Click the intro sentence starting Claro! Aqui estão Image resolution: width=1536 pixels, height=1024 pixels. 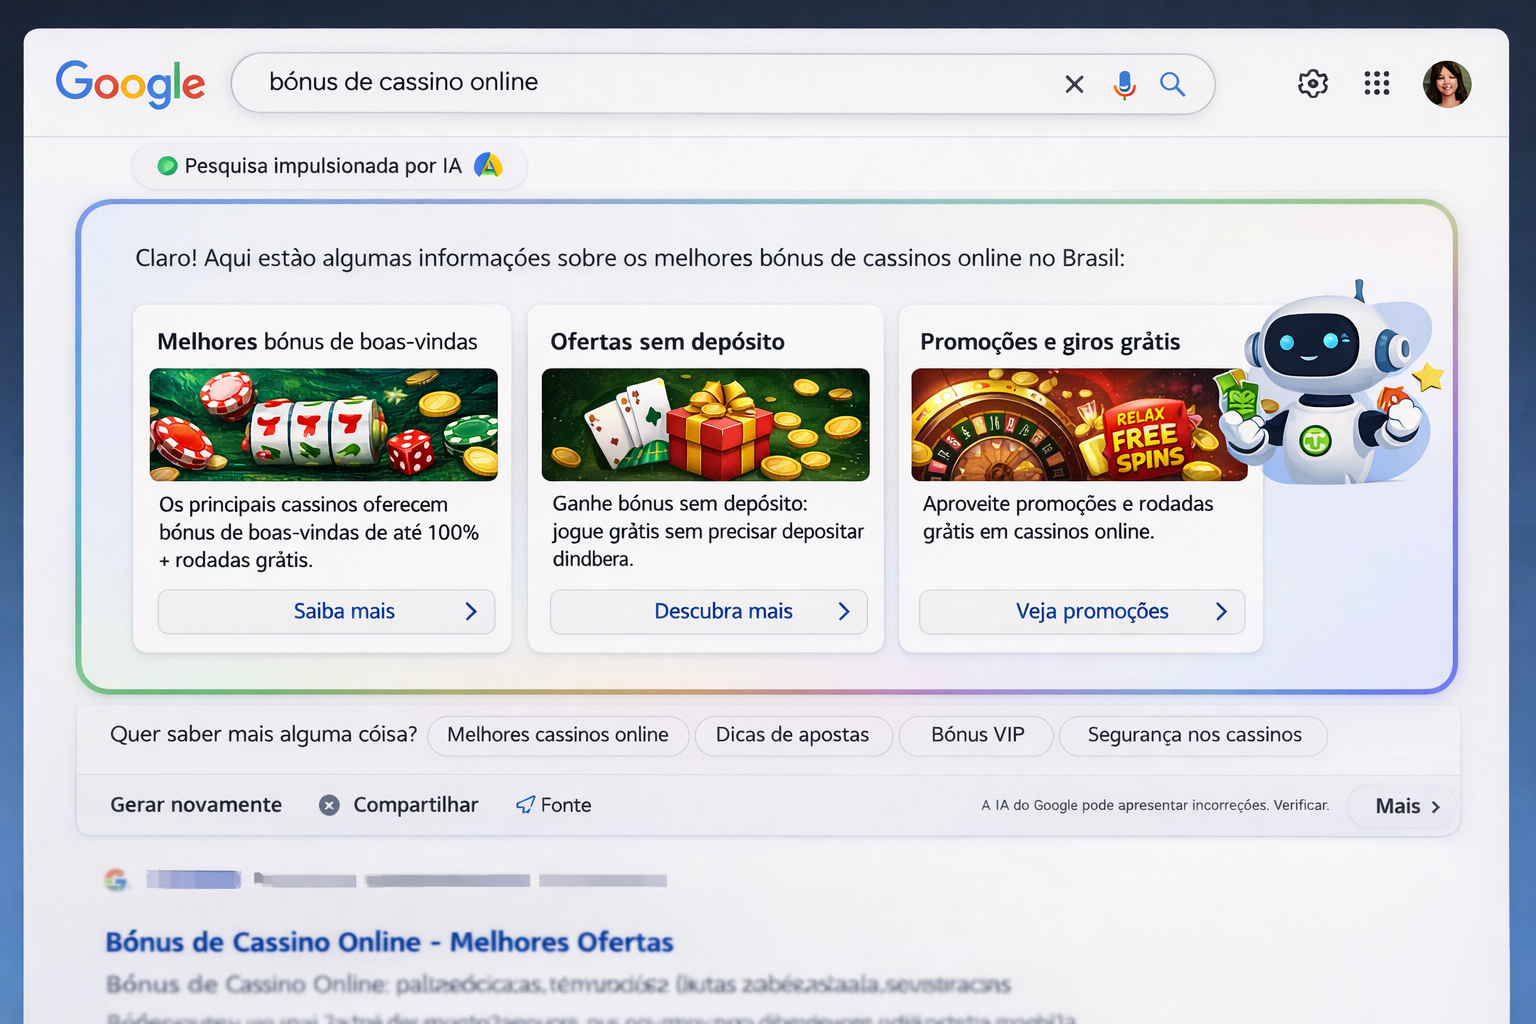coord(630,258)
